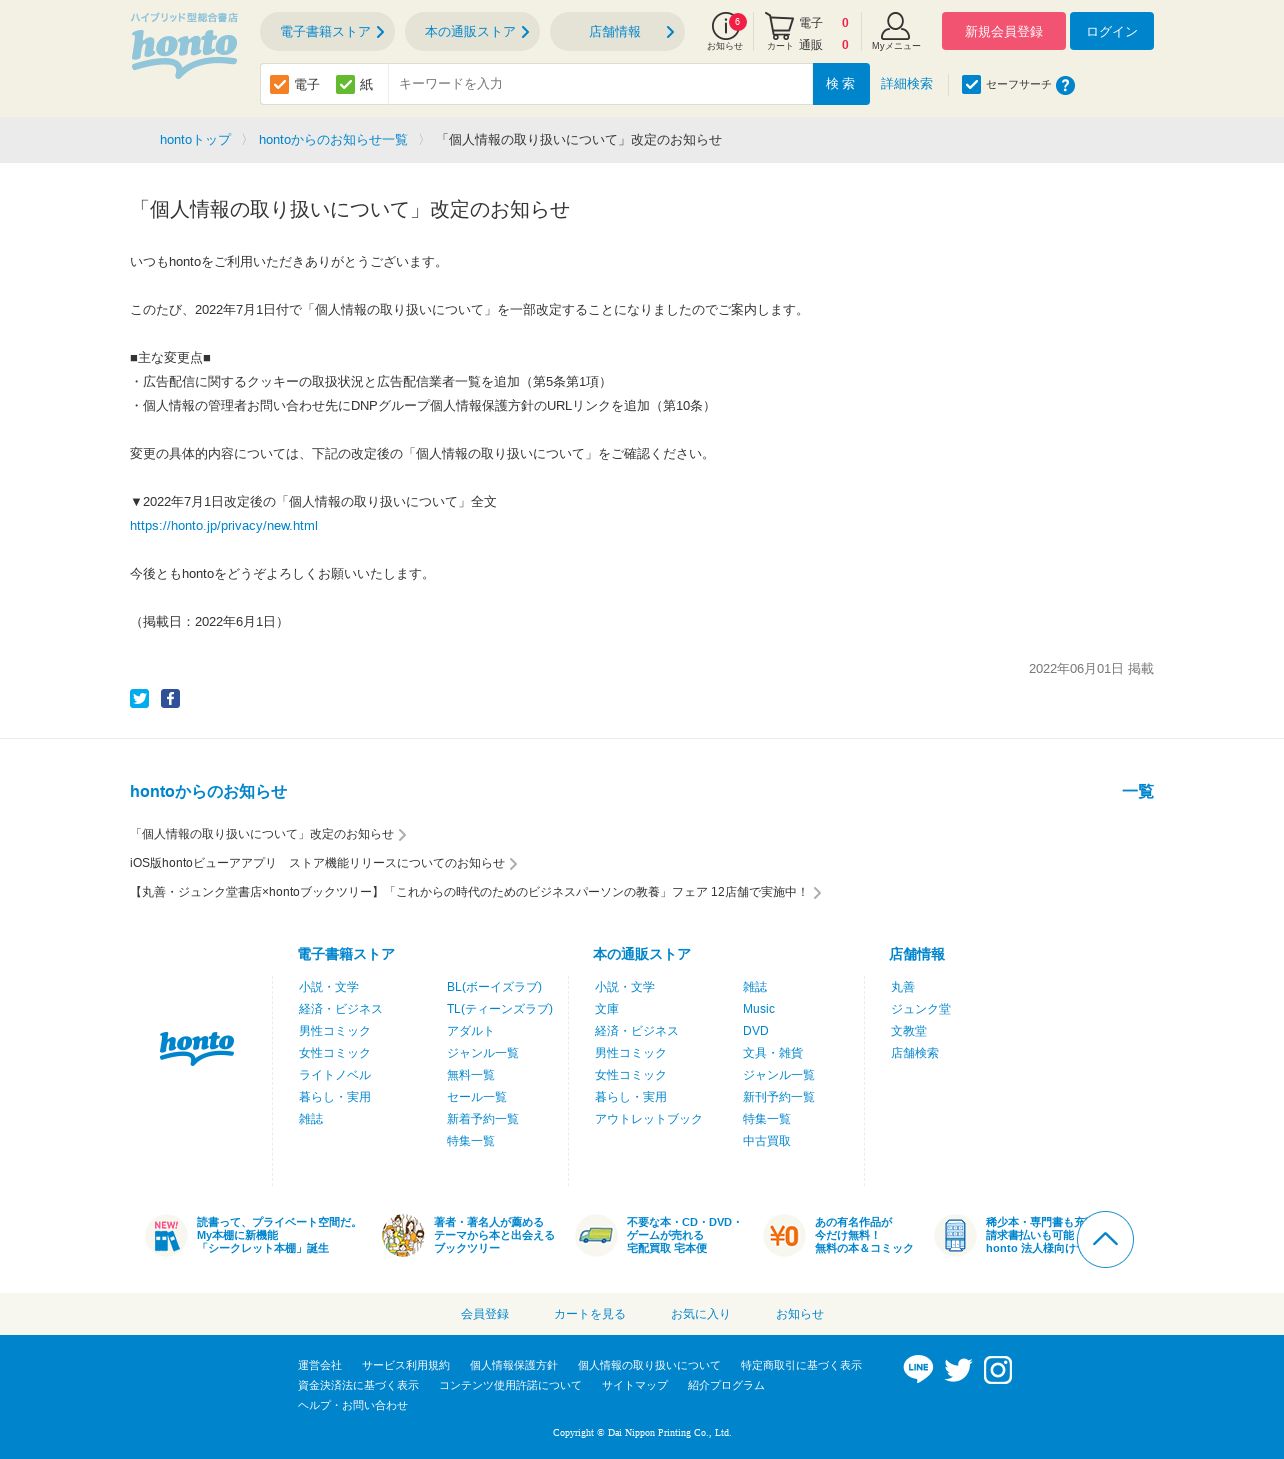Open 文教堂 store link

(909, 1031)
